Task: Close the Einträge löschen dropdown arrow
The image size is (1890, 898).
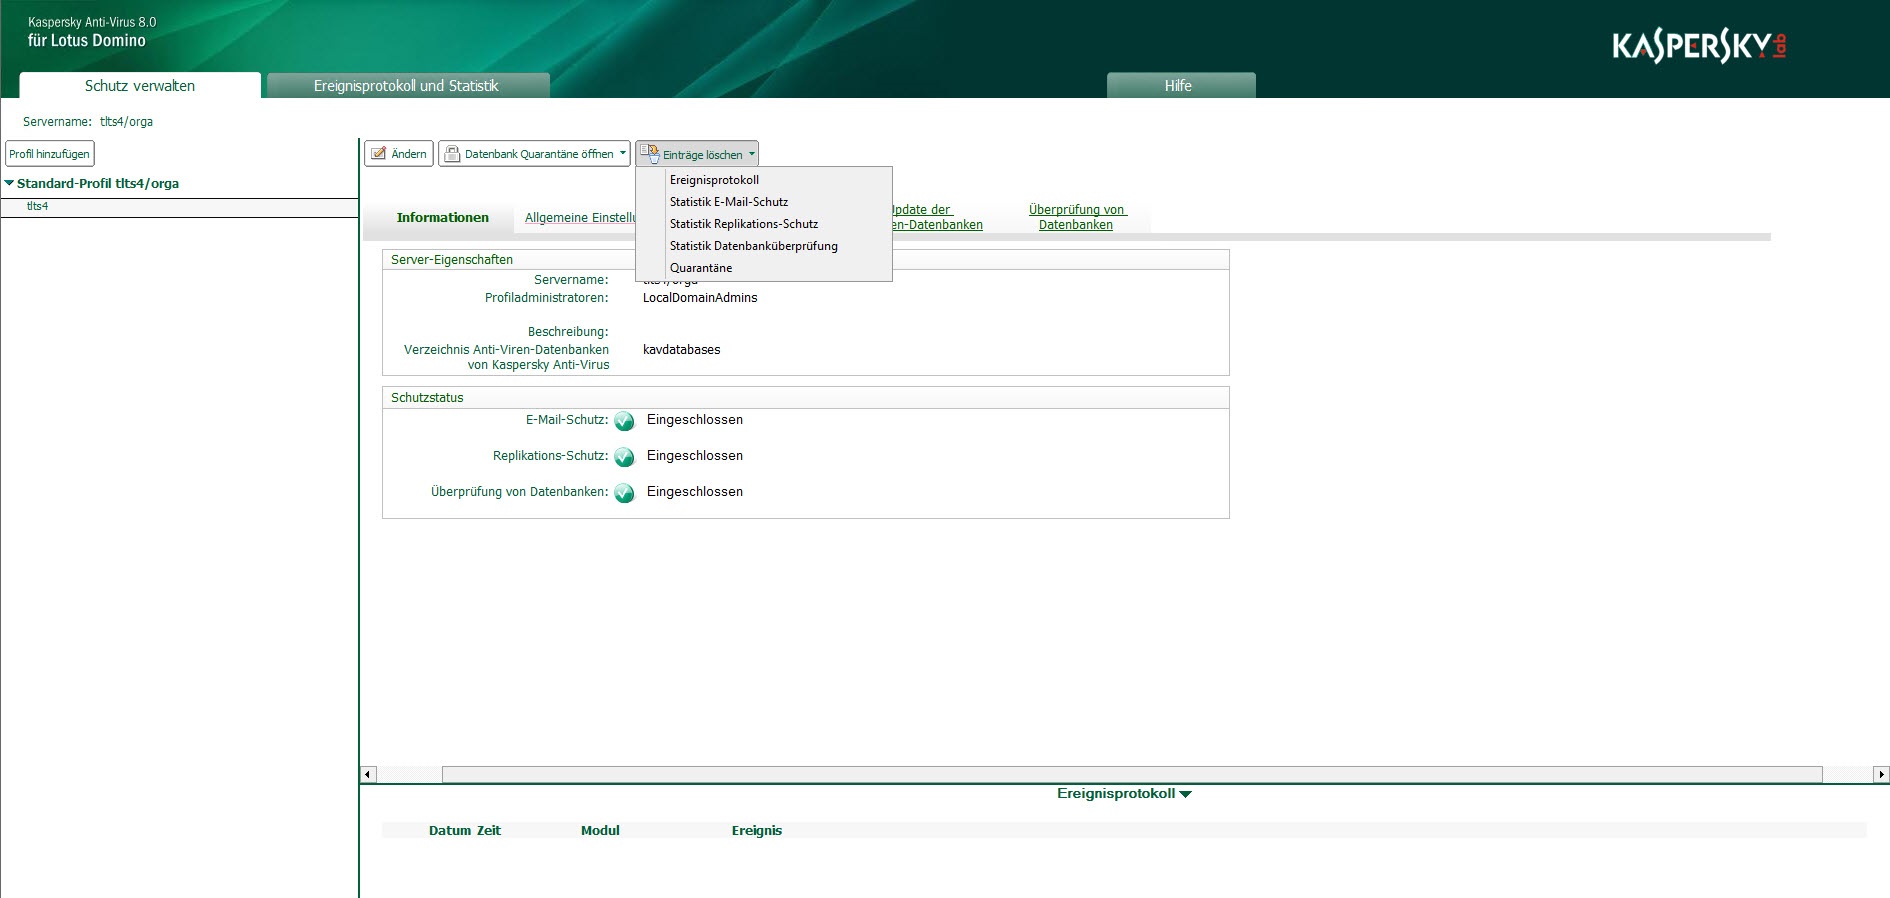Action: click(752, 154)
